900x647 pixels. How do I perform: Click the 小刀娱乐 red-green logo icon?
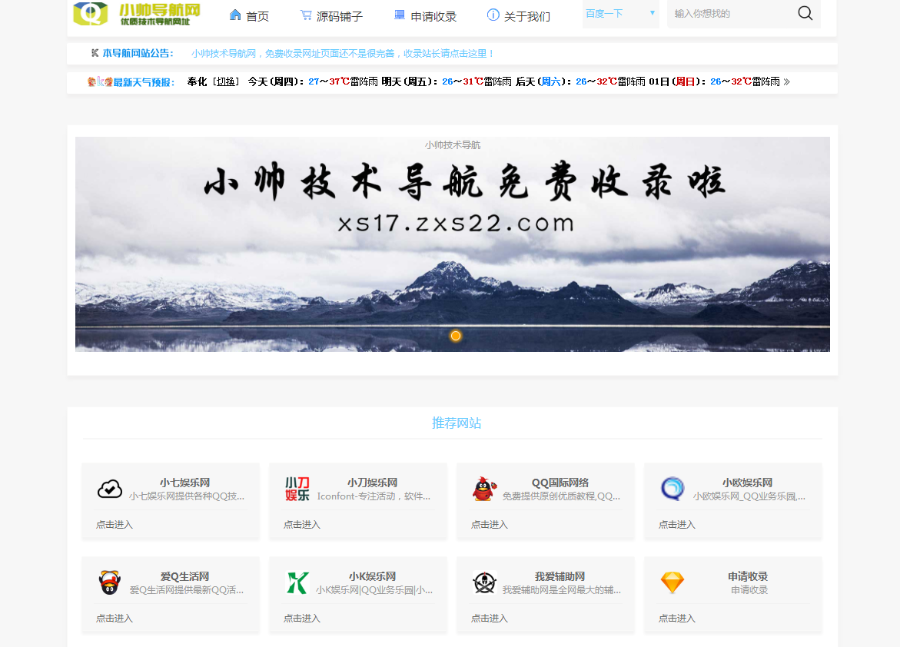pyautogui.click(x=297, y=489)
